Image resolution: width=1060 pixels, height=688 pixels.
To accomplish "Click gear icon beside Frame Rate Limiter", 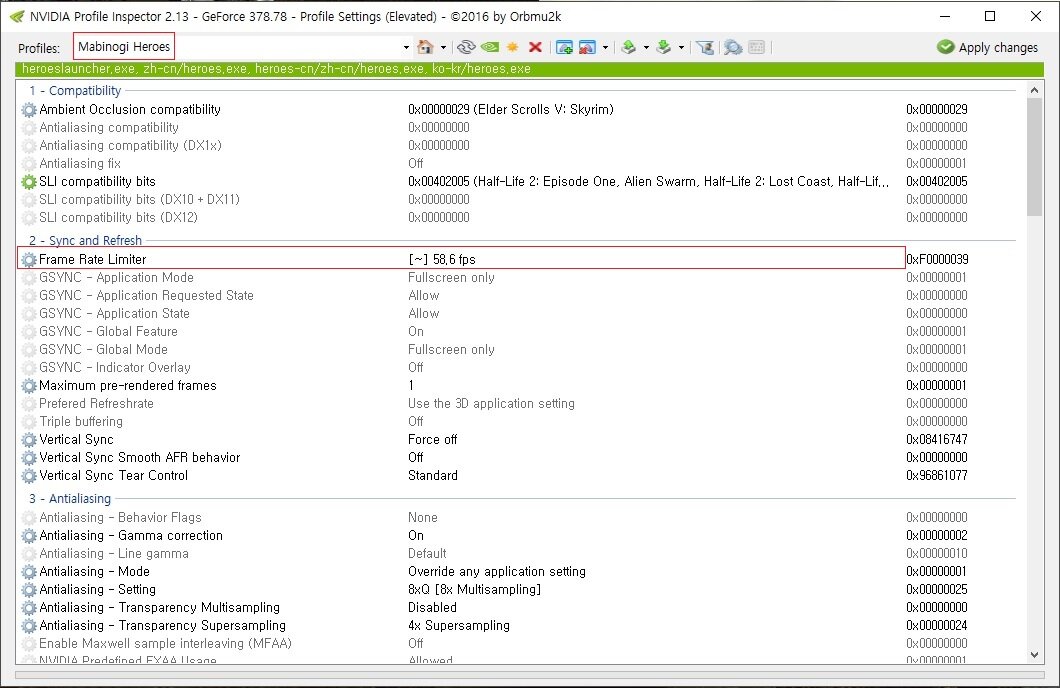I will pos(28,260).
